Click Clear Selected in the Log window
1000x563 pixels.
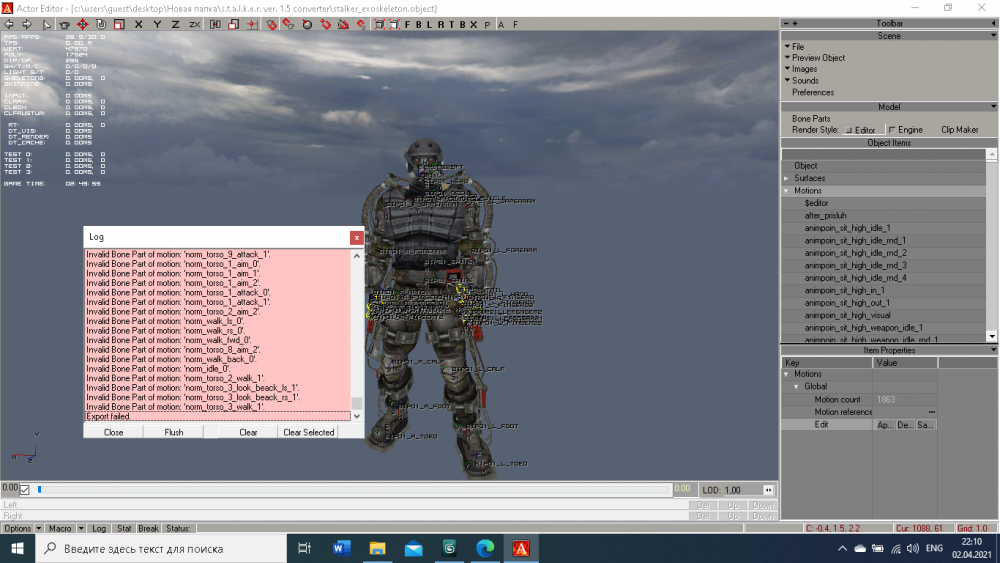tap(309, 432)
